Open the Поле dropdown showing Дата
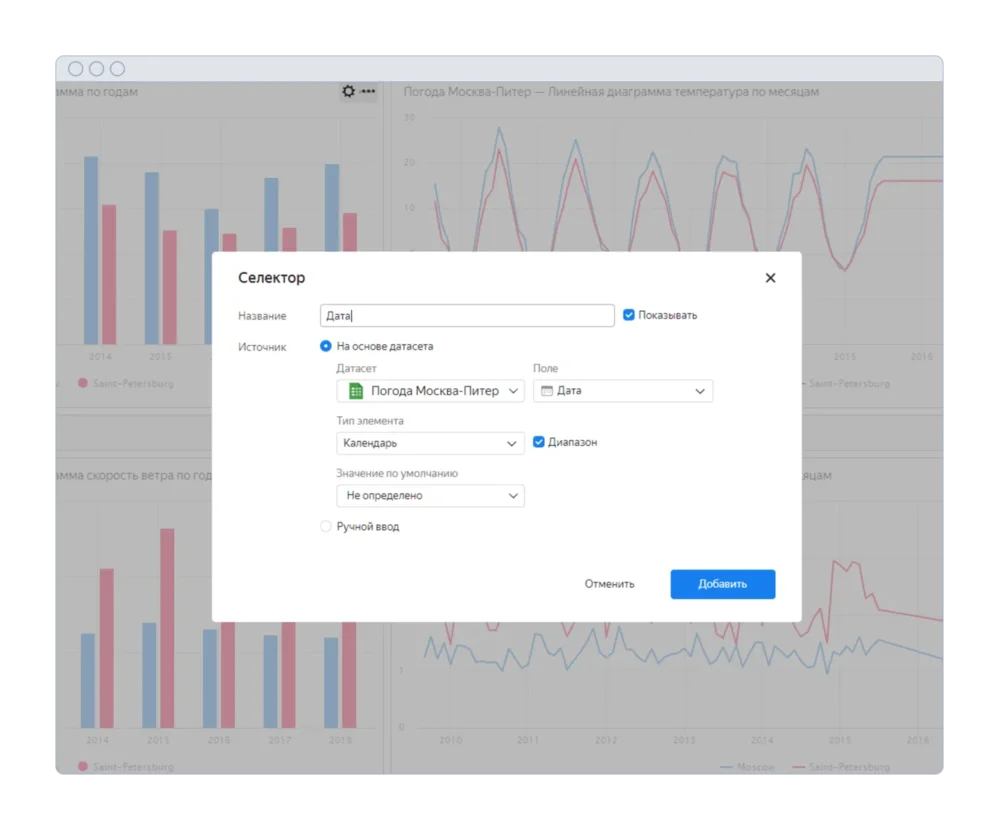999x830 pixels. (x=622, y=390)
